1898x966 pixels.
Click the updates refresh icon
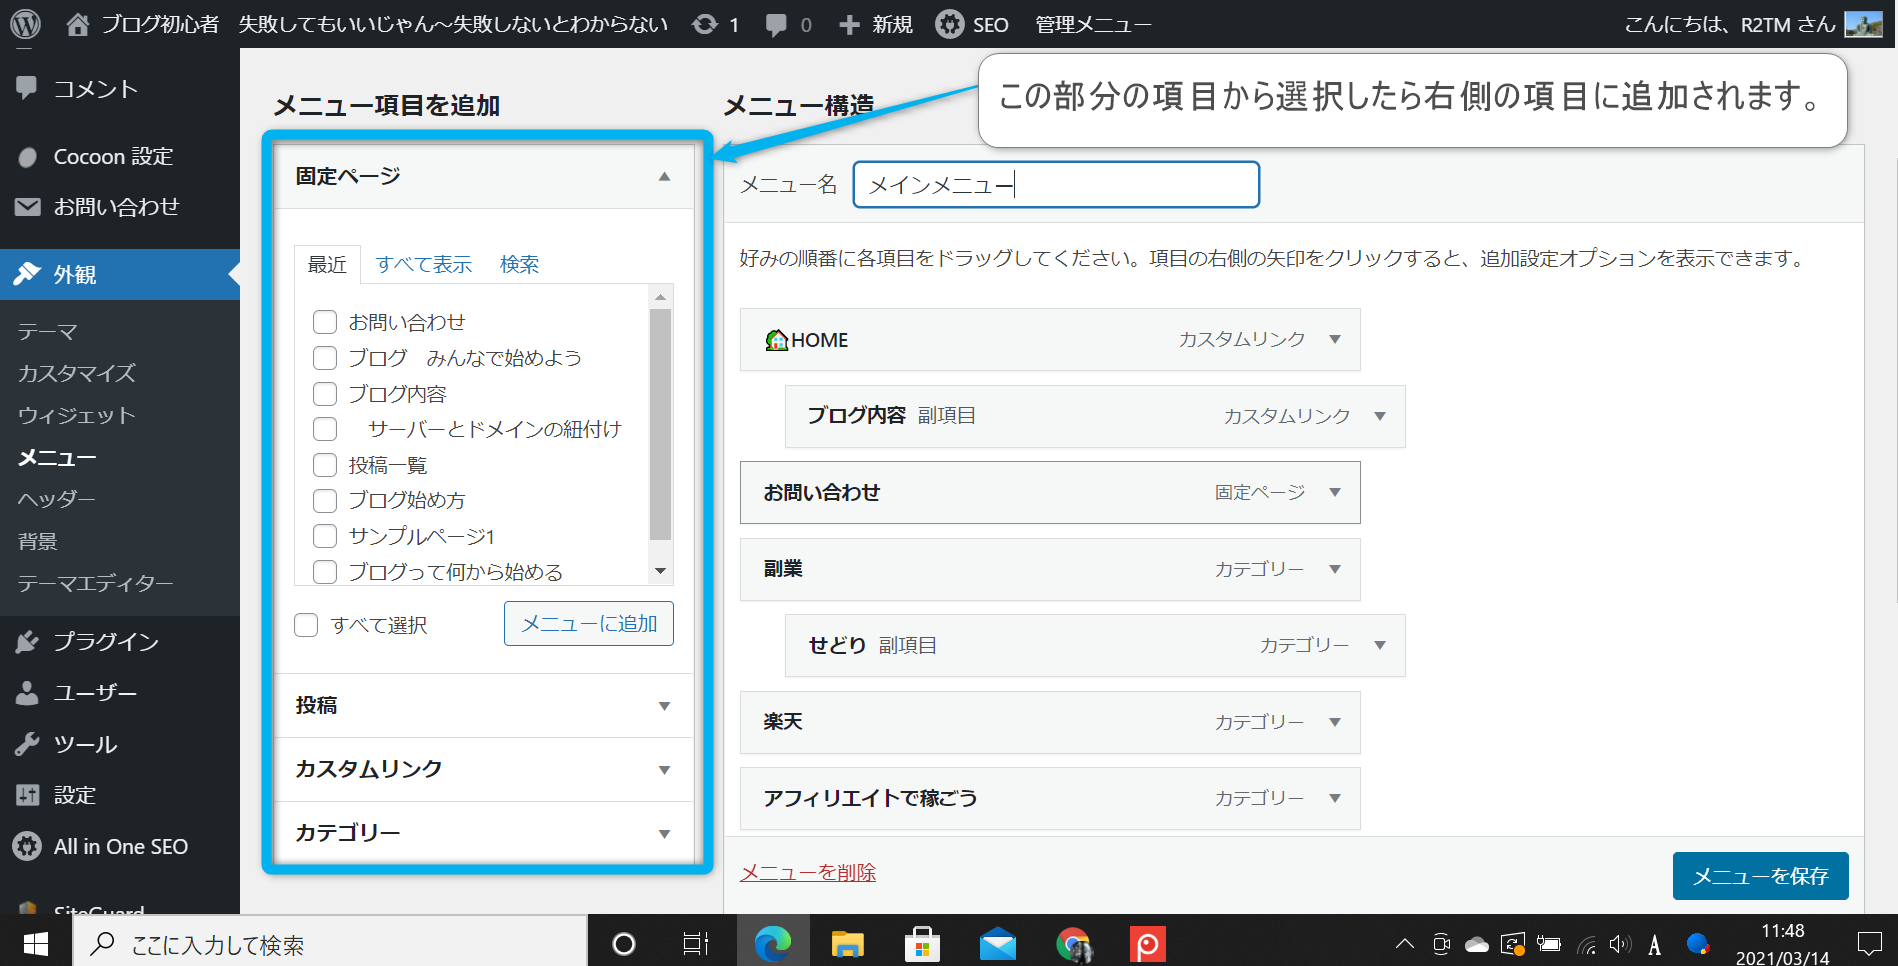[705, 24]
